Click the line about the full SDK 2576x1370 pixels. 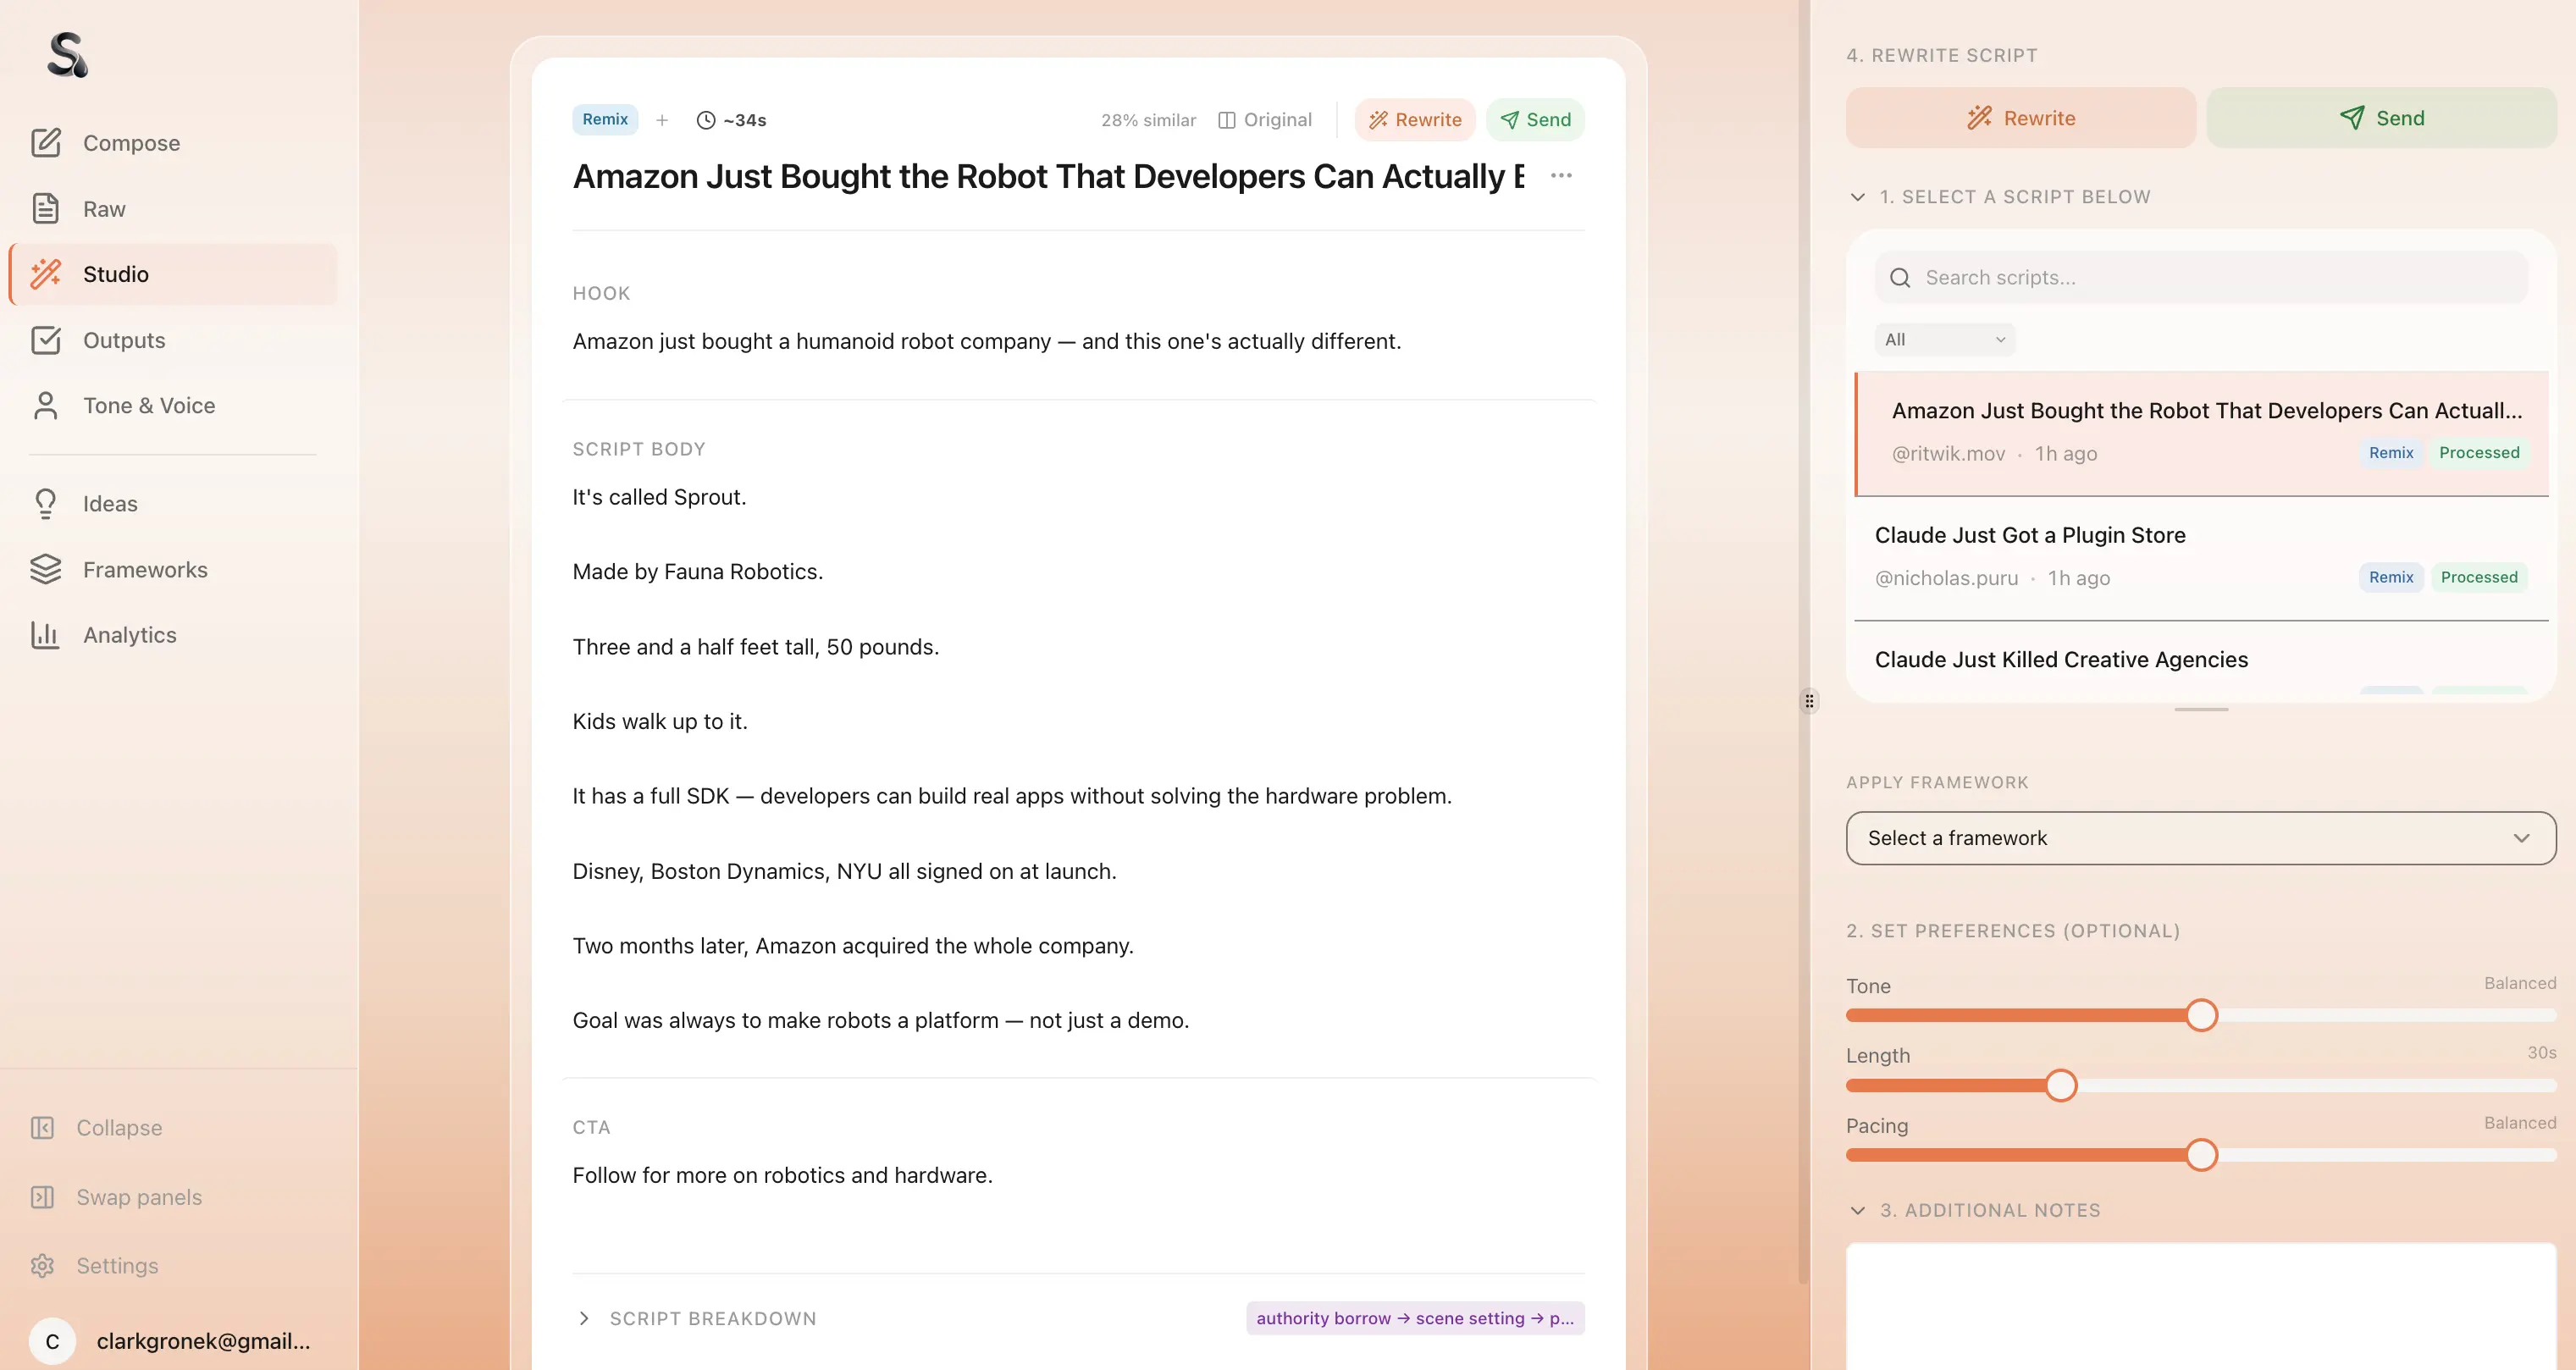tap(1012, 796)
